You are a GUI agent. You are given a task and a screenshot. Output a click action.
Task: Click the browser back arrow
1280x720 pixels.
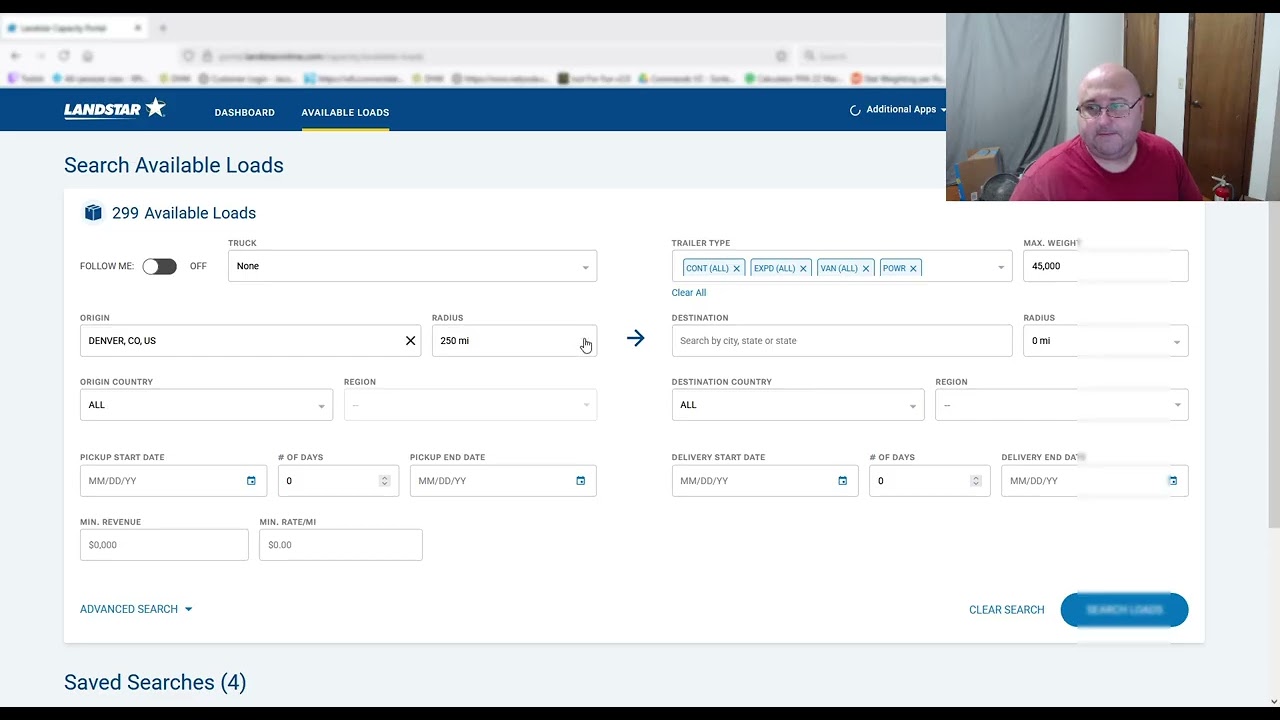(15, 56)
